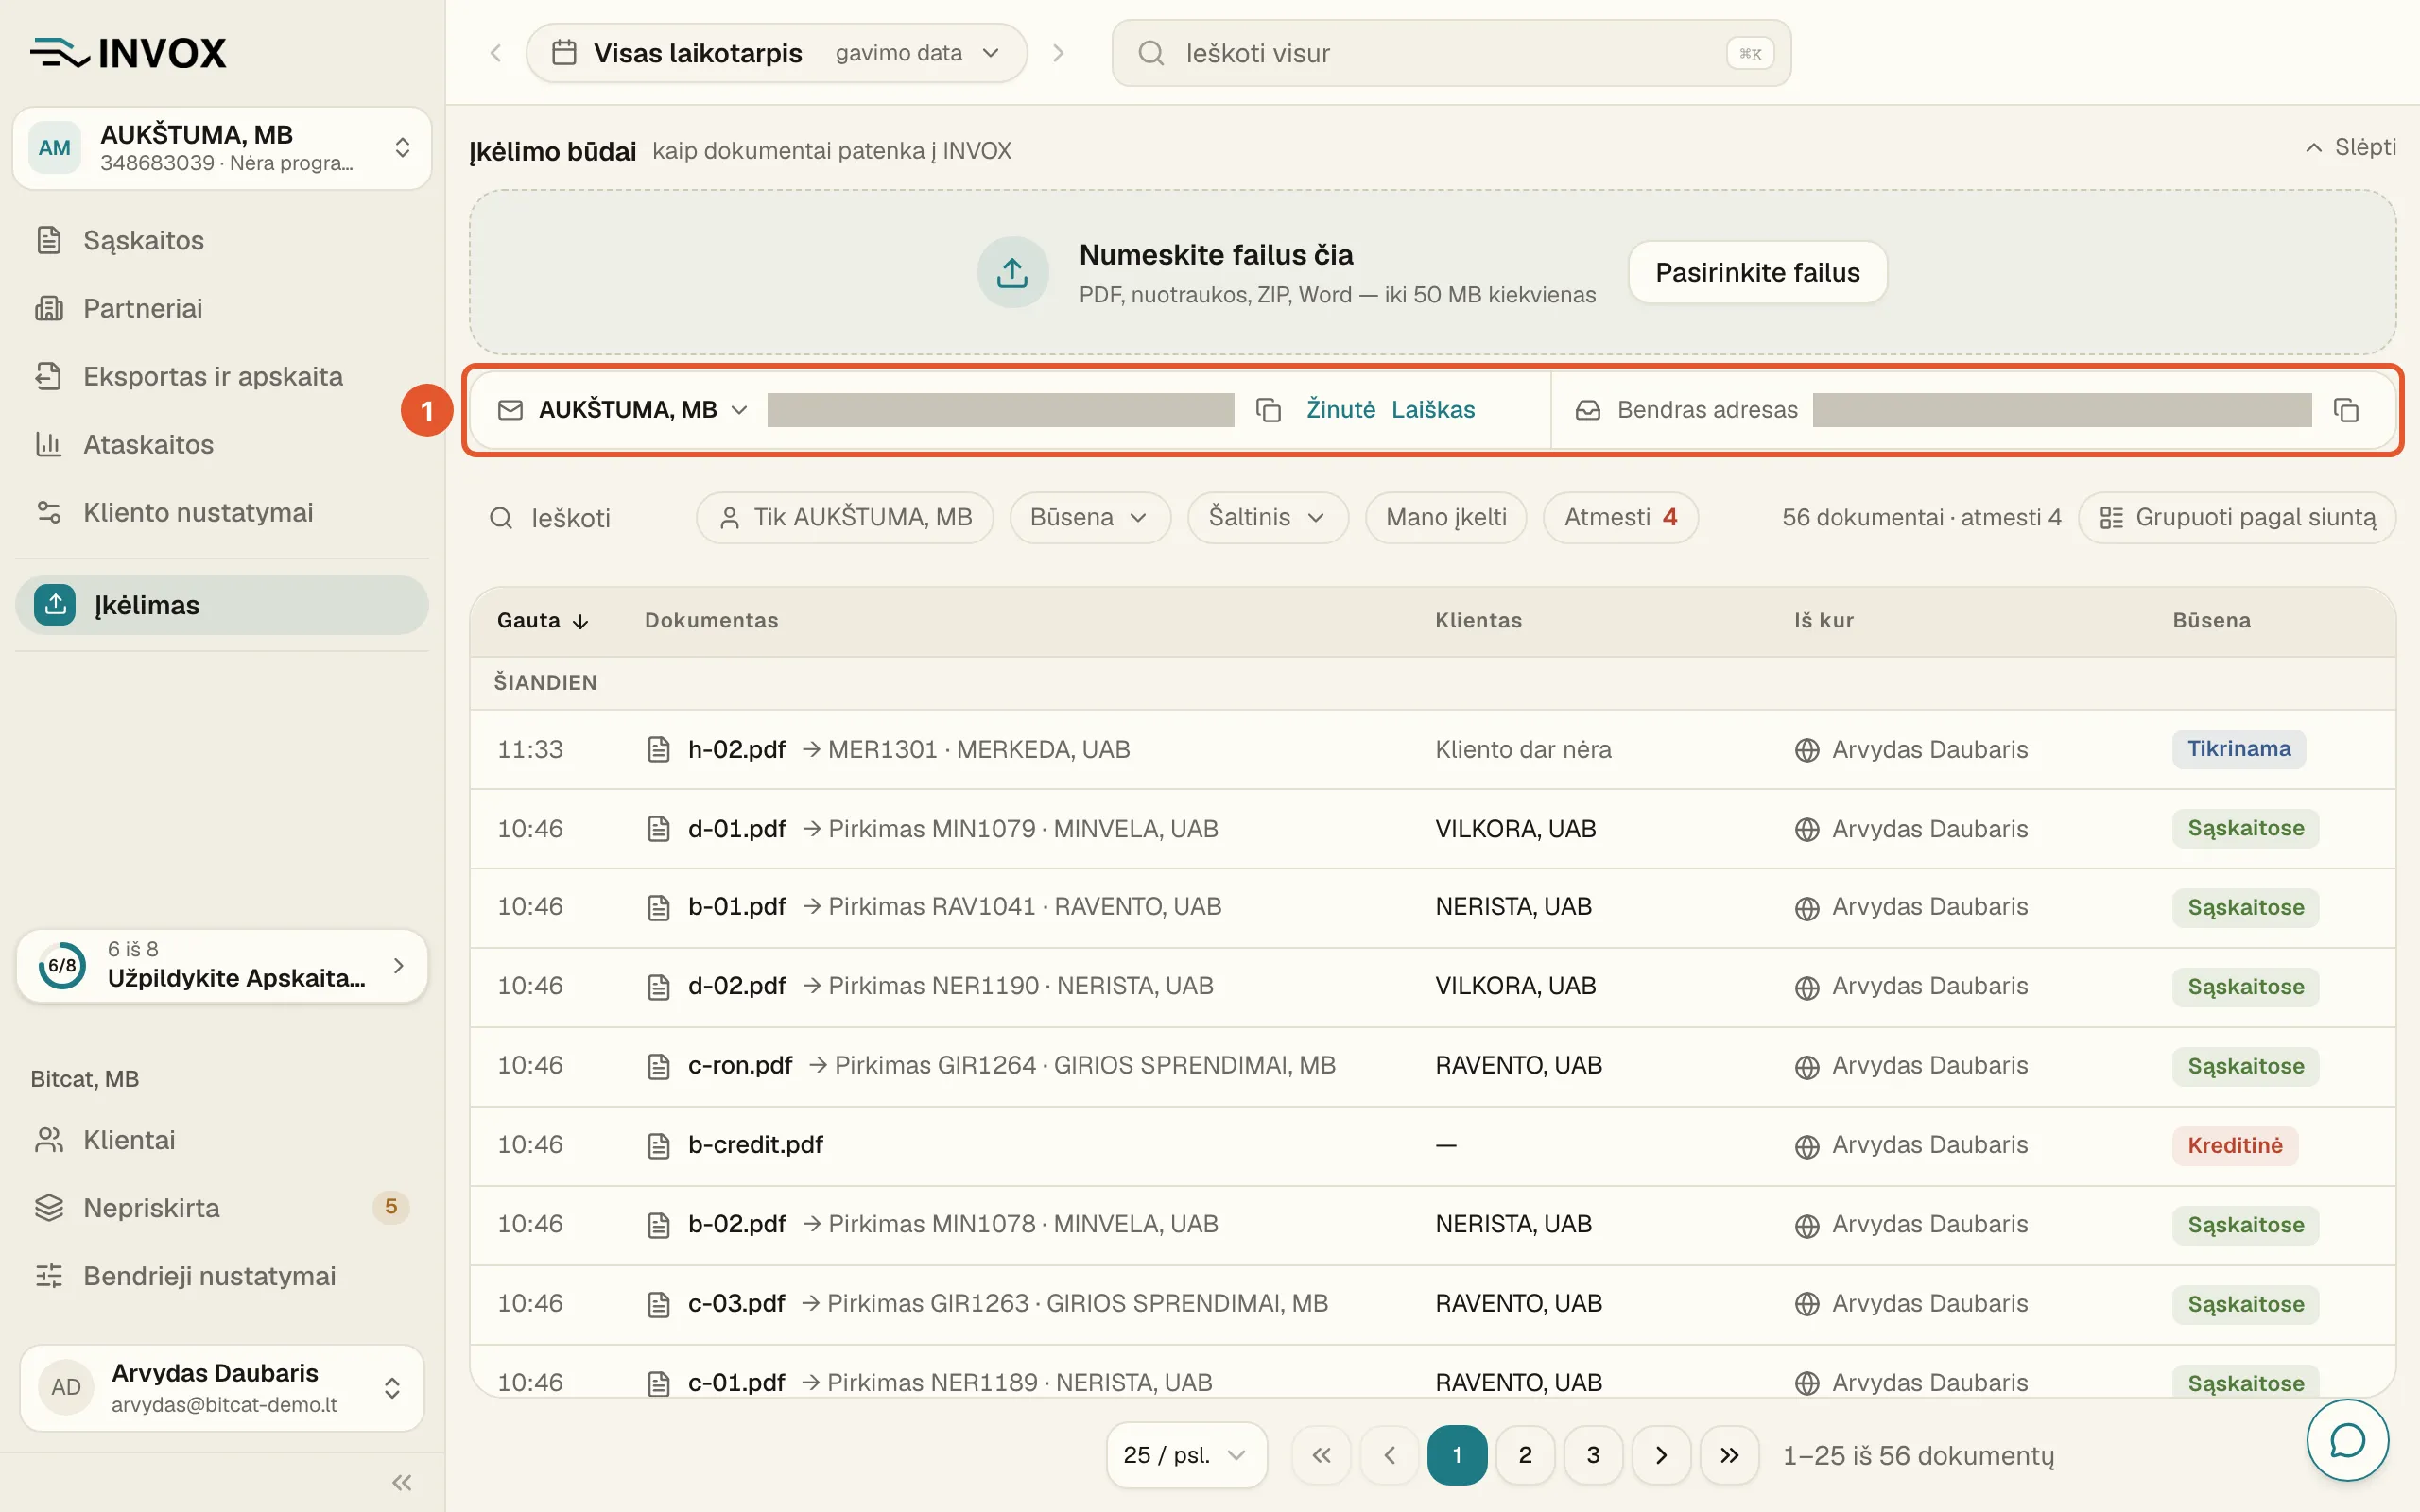Image resolution: width=2420 pixels, height=1512 pixels.
Task: Click globe icon in b-credit.pdf row
Action: [x=1806, y=1146]
